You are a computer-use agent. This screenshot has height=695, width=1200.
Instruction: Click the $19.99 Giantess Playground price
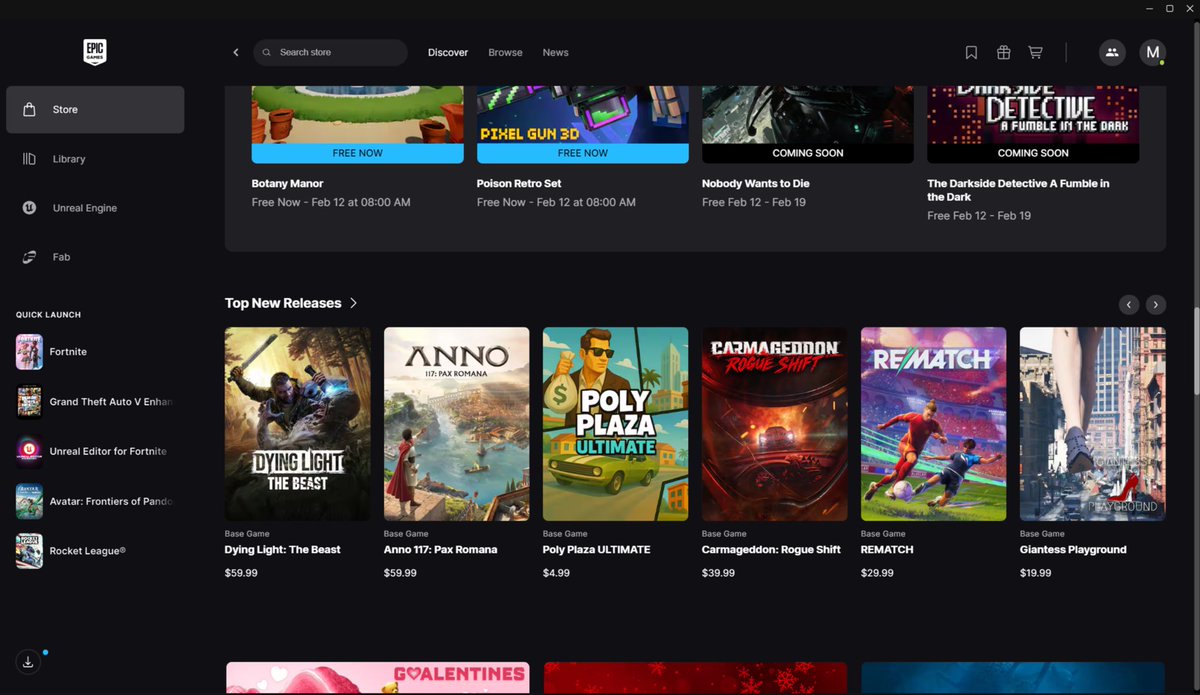1036,574
